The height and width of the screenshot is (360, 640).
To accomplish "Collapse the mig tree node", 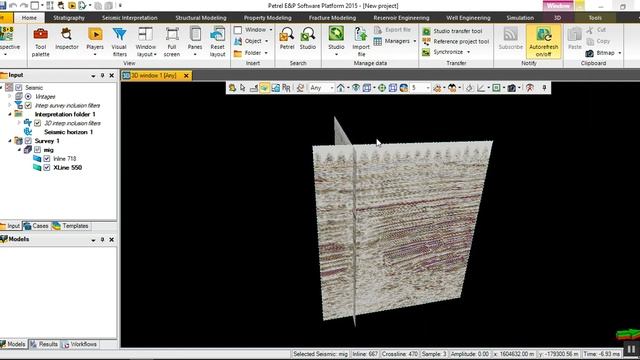I will pyautogui.click(x=19, y=150).
